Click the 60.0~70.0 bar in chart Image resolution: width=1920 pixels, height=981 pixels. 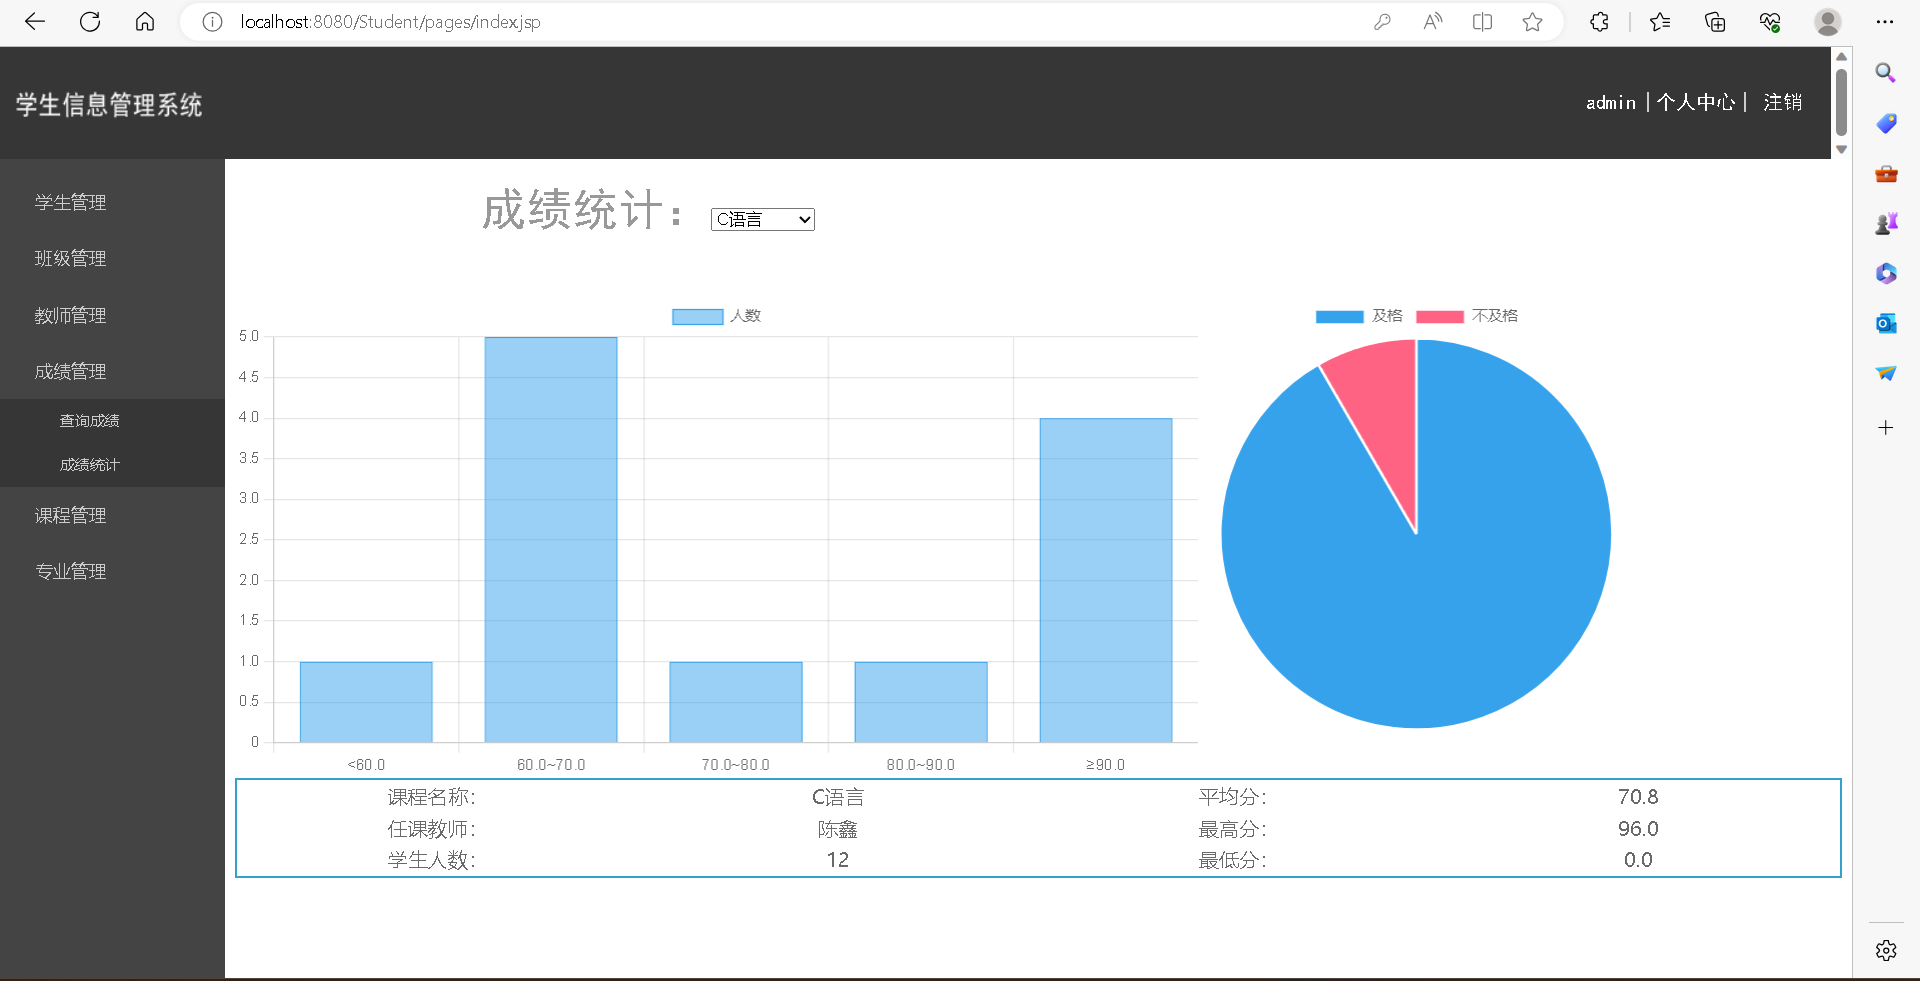(x=551, y=540)
